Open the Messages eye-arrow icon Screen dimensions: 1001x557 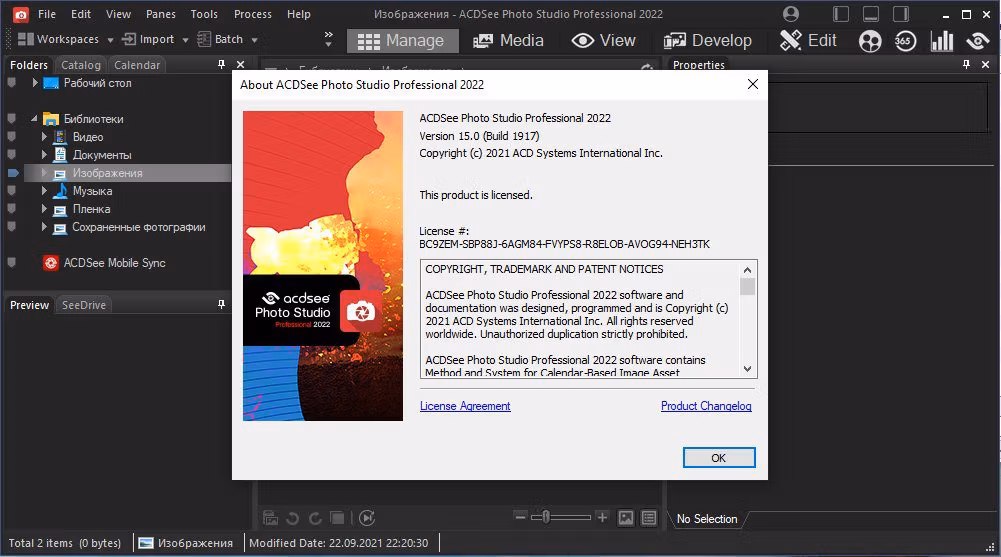(977, 41)
